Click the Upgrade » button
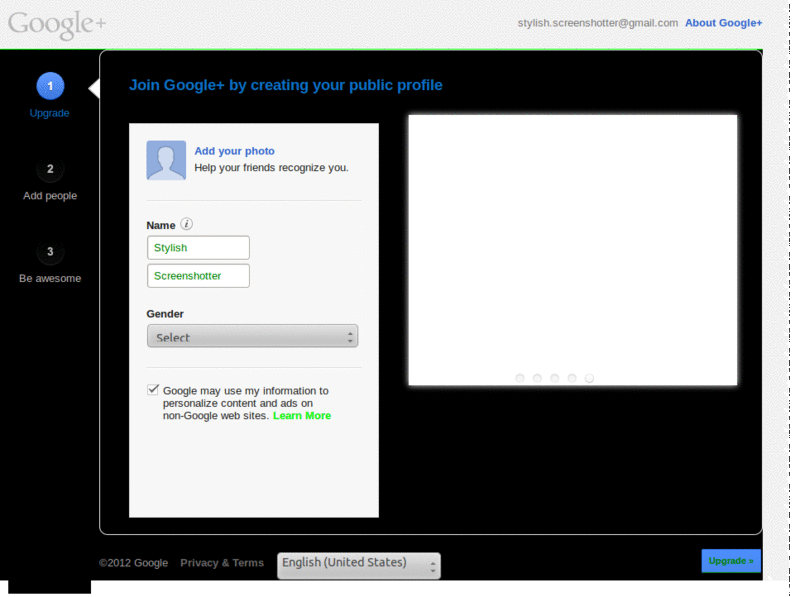The width and height of the screenshot is (800, 597). [x=731, y=561]
